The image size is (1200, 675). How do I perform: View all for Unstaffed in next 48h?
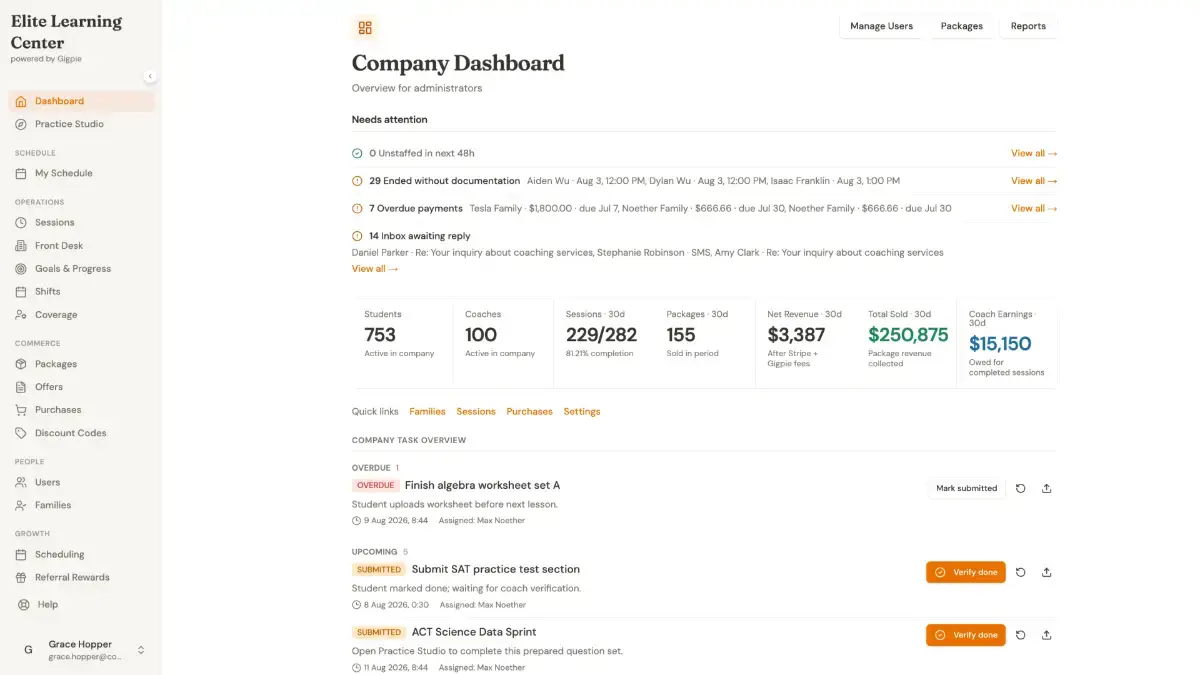click(x=1034, y=153)
